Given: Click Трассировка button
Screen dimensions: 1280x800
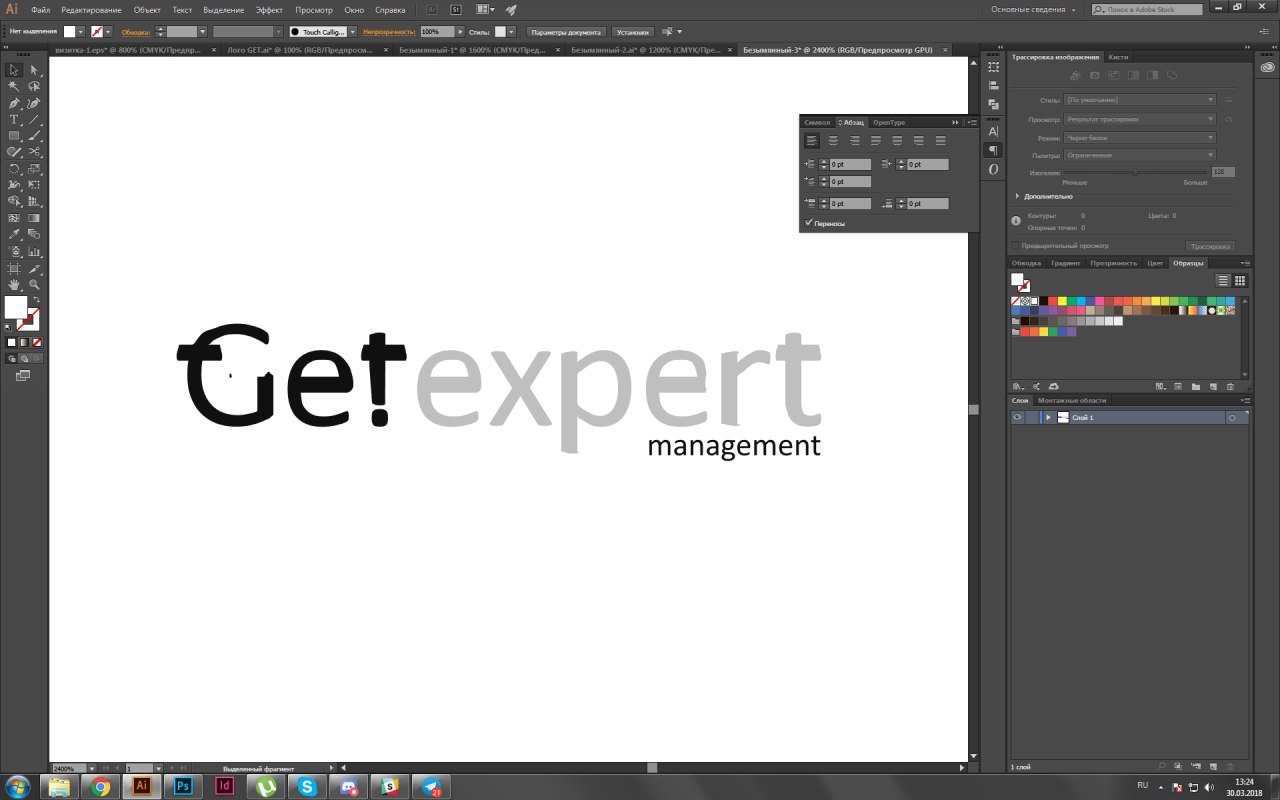Looking at the screenshot, I should (1210, 246).
